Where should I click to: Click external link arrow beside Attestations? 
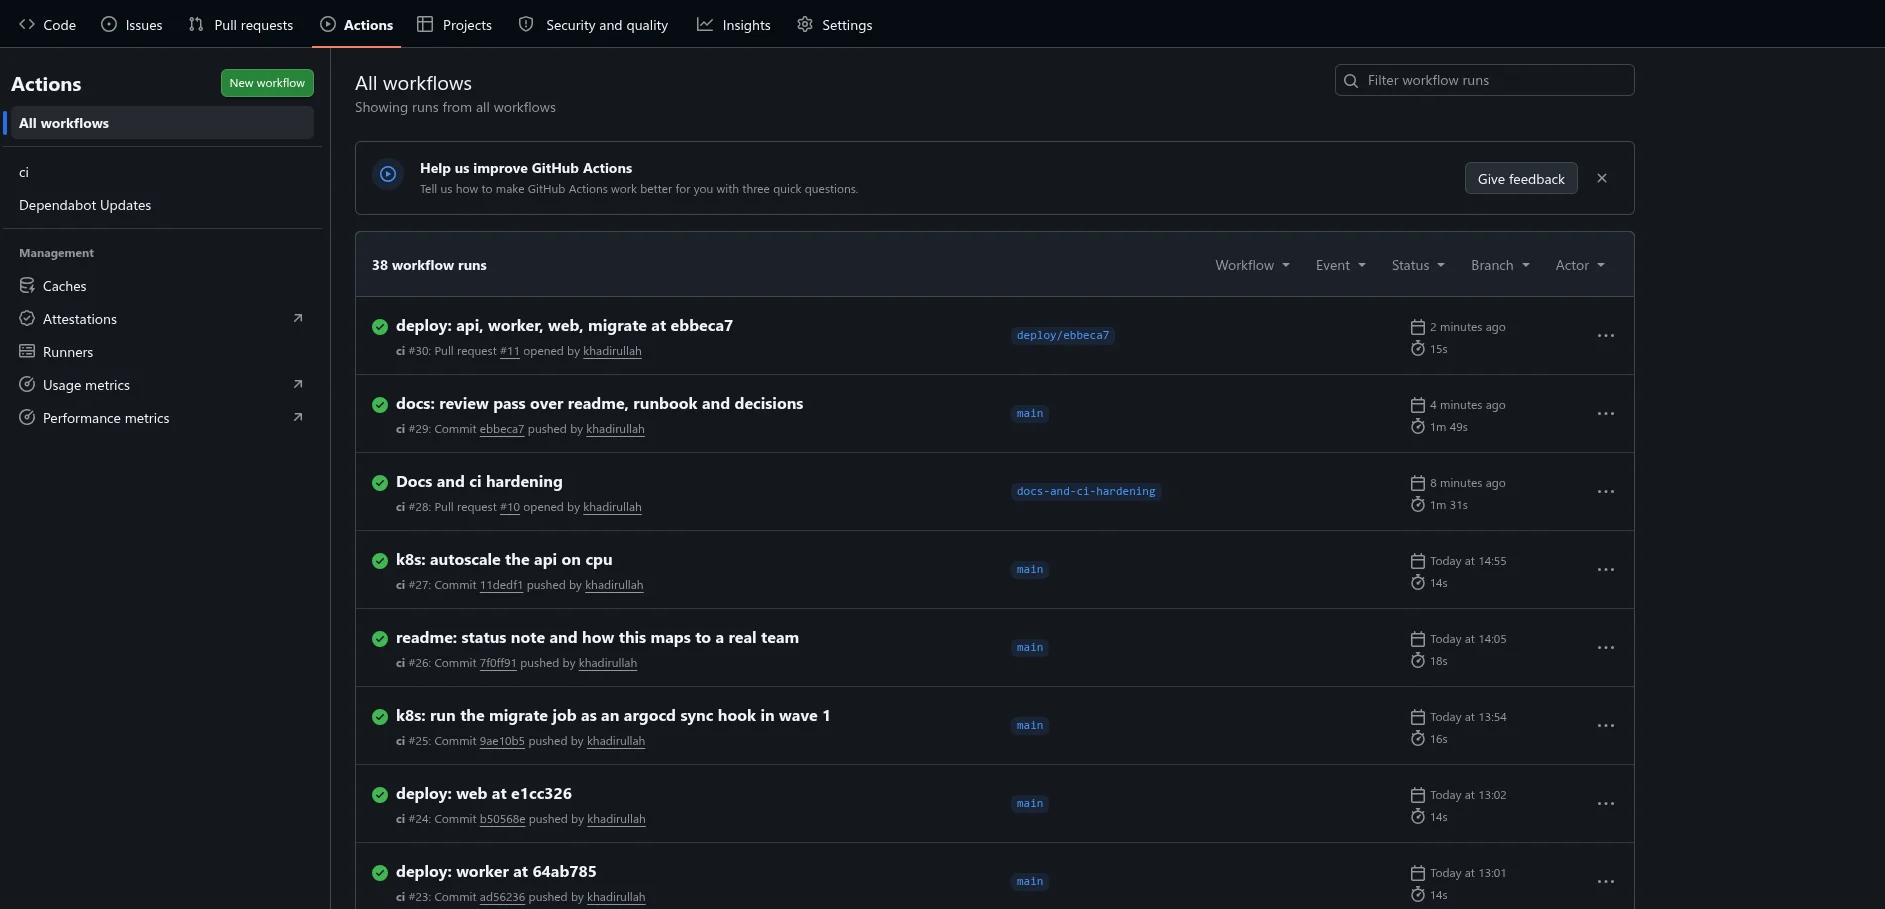297,318
